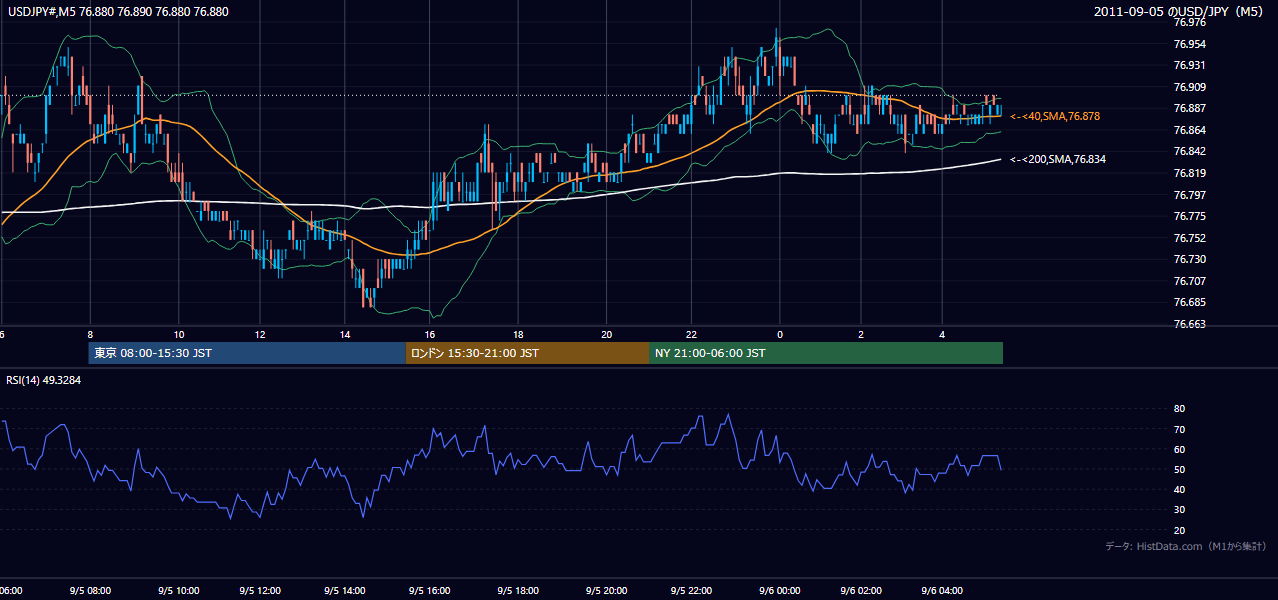Viewport: 1278px width, 600px height.
Task: Select the 2011-09-05 のUSD/JPY（M5） header label
Action: (1179, 11)
